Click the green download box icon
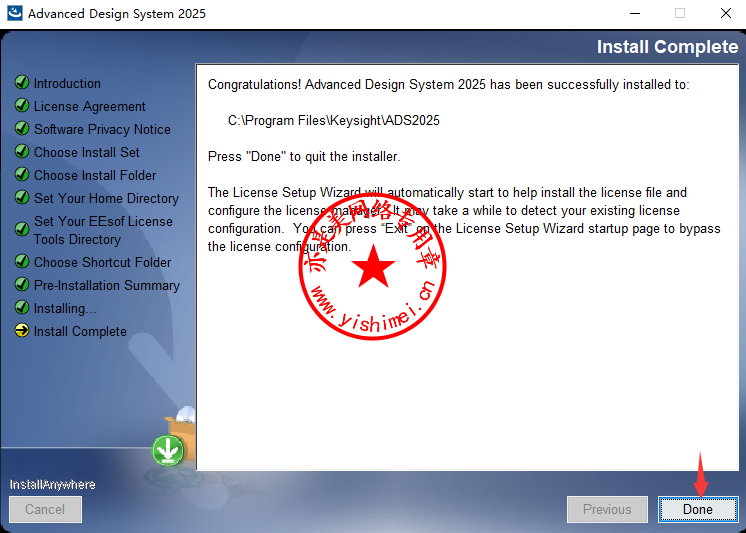The height and width of the screenshot is (533, 746). pyautogui.click(x=168, y=451)
